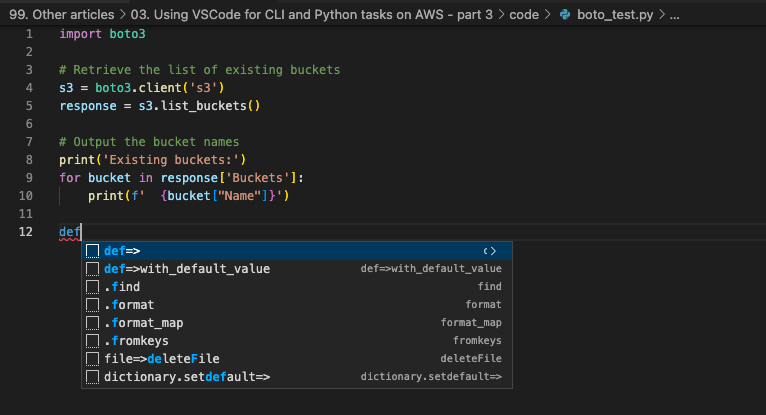Open the 'Using VSCode for CLI' breadcrumb
The height and width of the screenshot is (415, 766).
[x=312, y=15]
